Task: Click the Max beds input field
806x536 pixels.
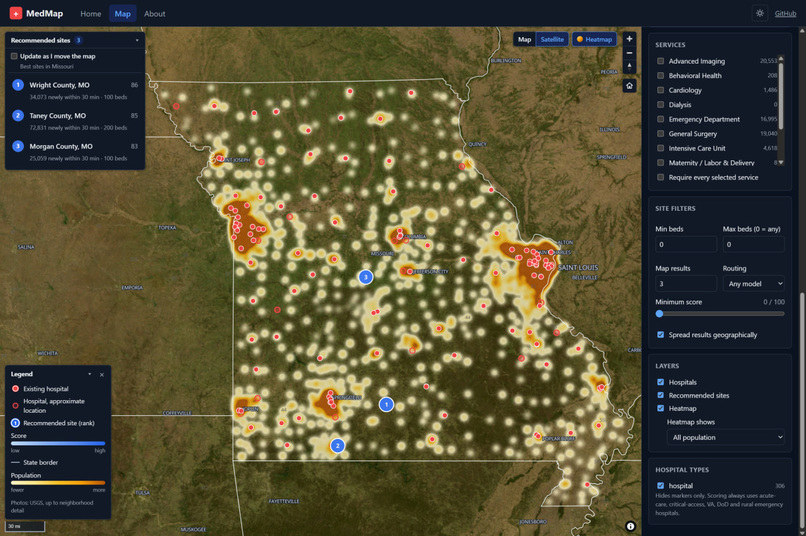Action: tap(754, 245)
